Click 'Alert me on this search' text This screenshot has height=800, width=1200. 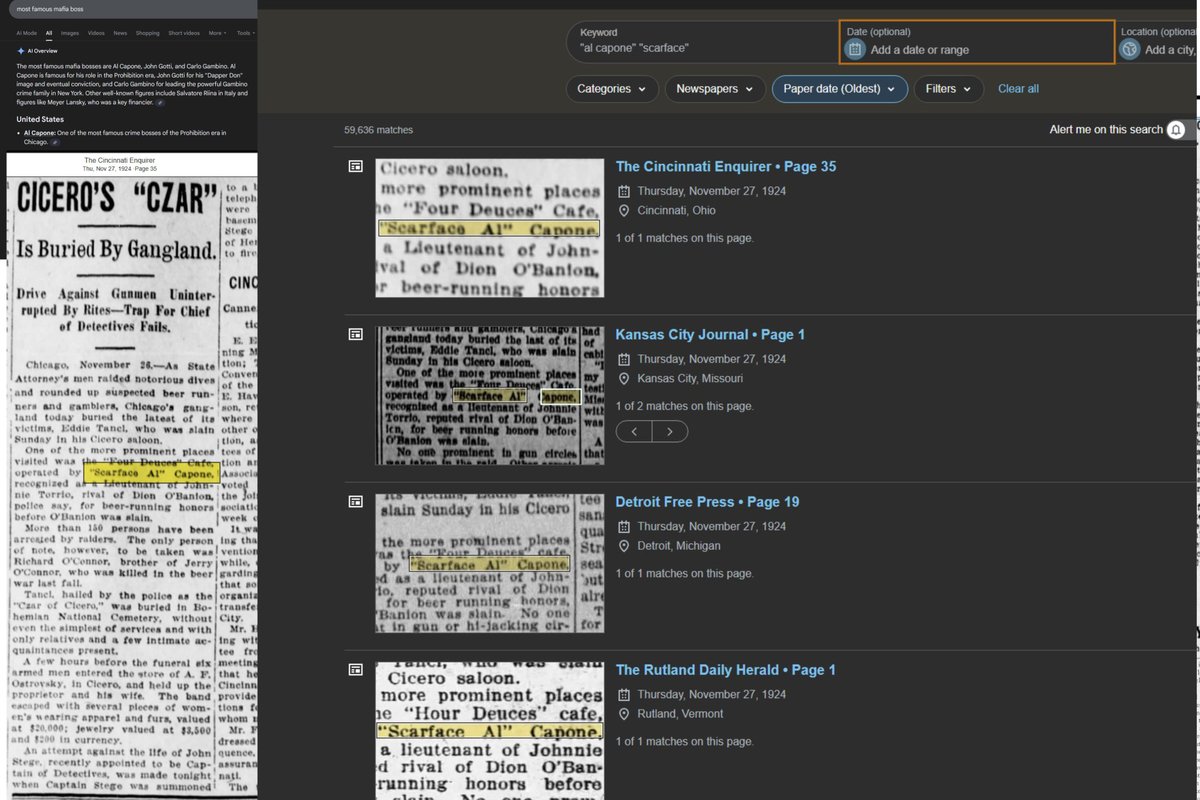coord(1106,130)
